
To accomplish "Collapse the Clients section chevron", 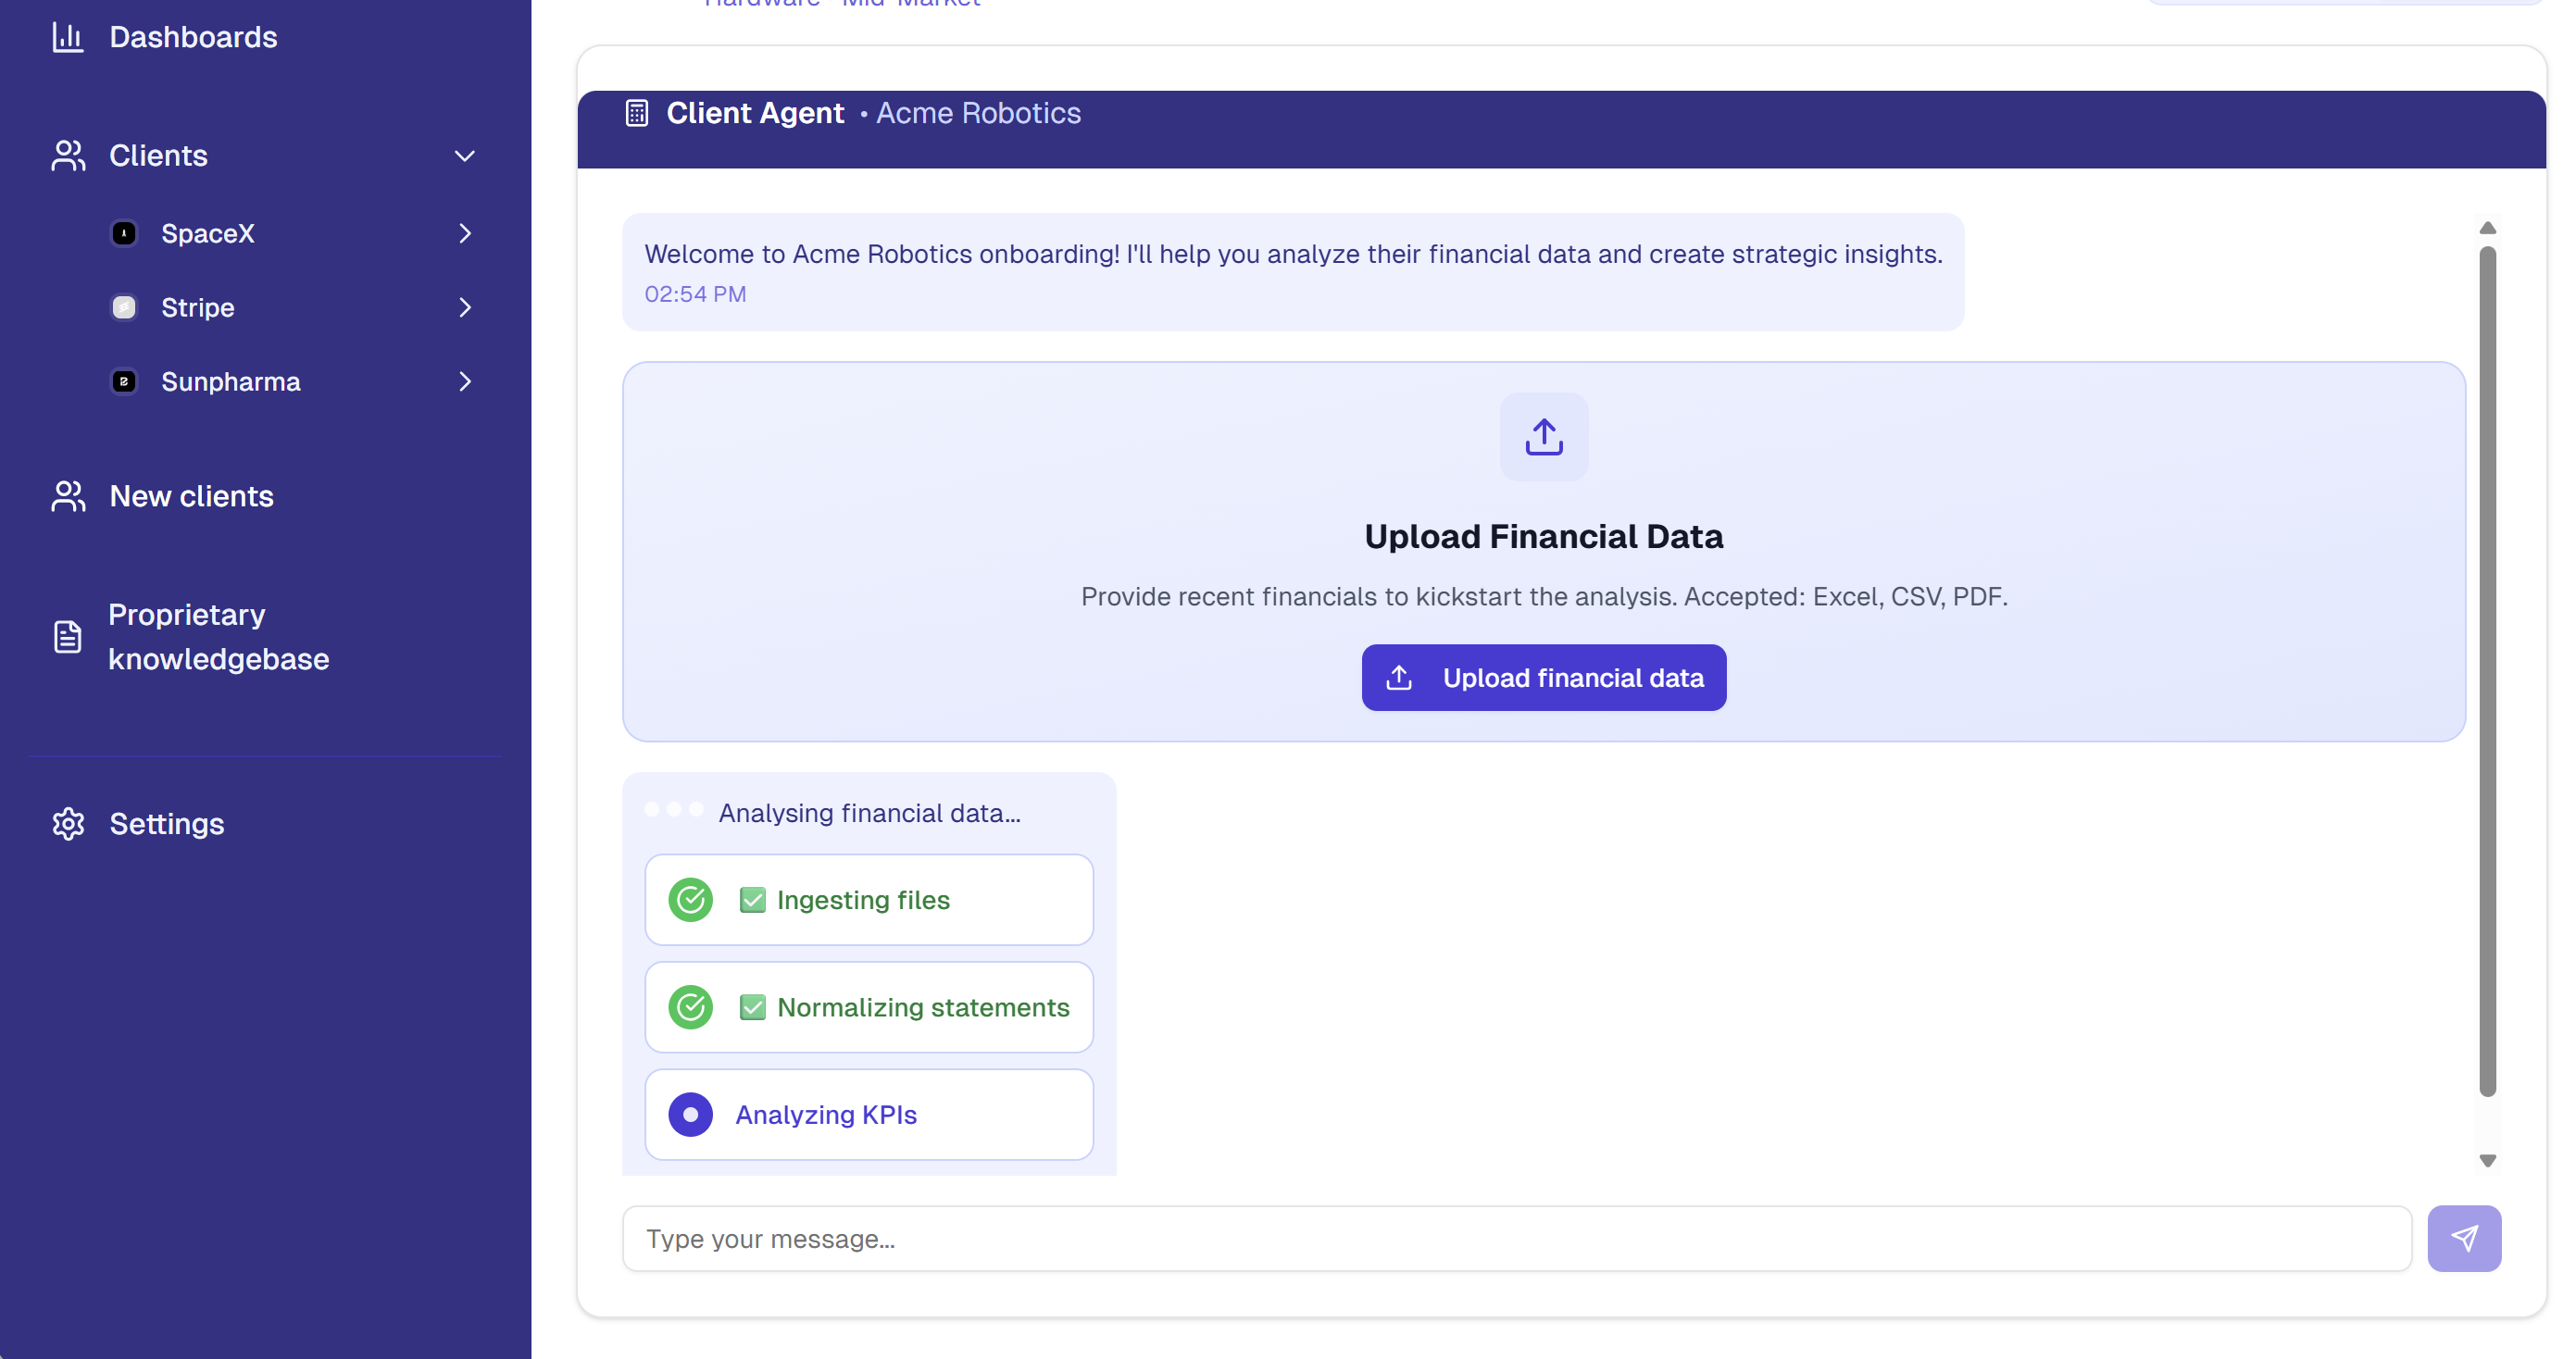I will (x=464, y=156).
